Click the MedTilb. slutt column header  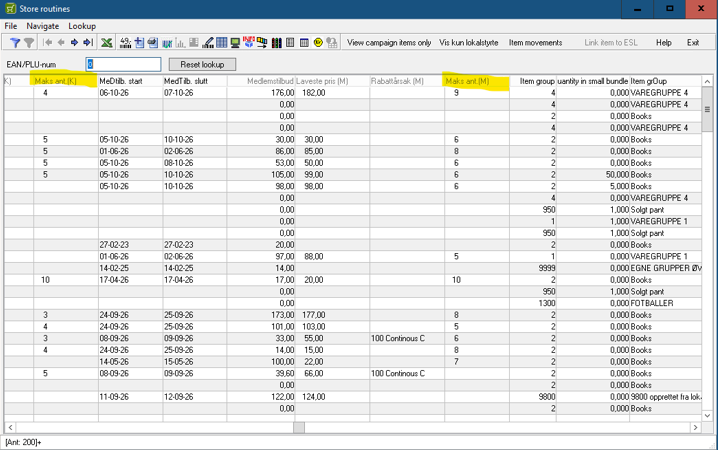click(x=195, y=81)
